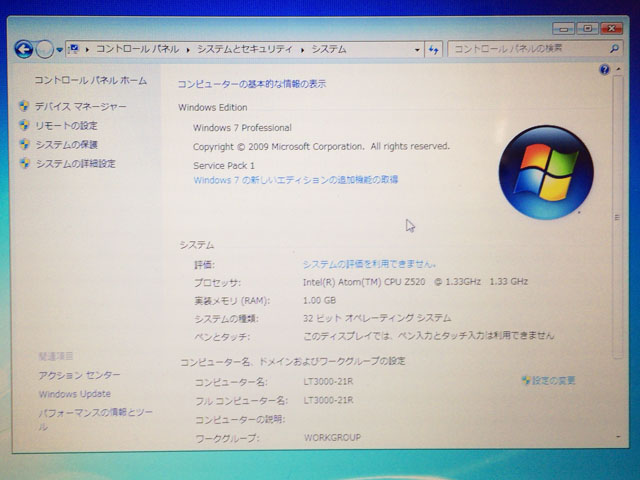Screen dimensions: 640x480
Task: Expand arrow after コントロール パネル breadcrumb
Action: [188, 50]
